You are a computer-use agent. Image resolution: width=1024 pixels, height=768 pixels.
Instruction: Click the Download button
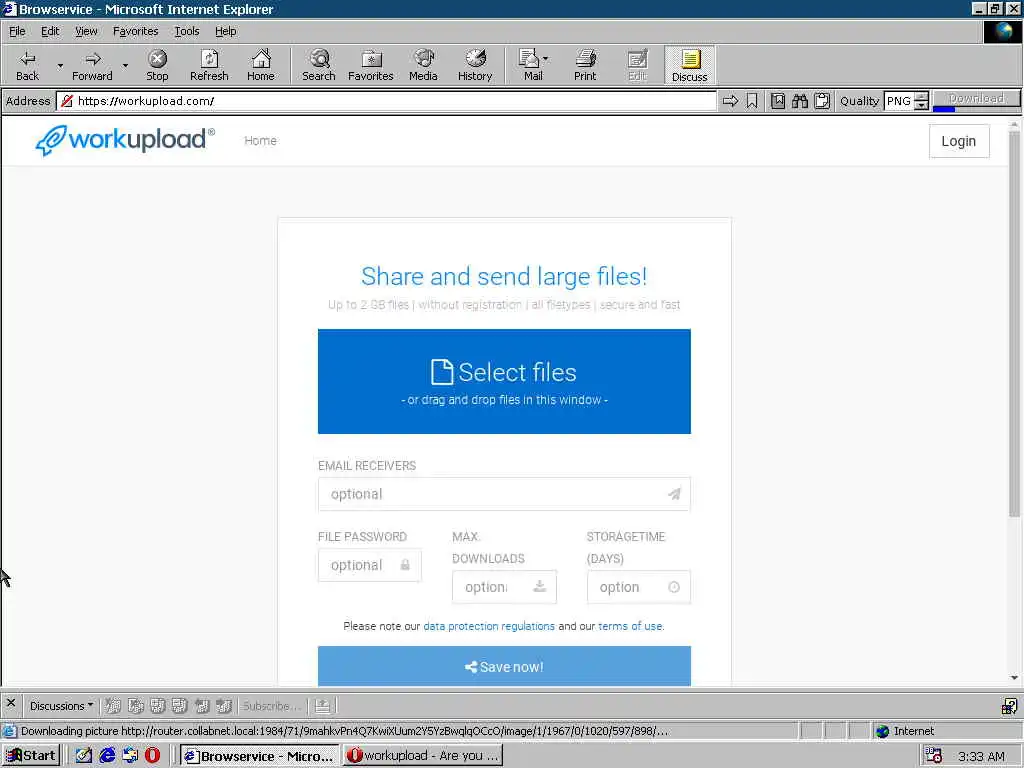click(976, 97)
